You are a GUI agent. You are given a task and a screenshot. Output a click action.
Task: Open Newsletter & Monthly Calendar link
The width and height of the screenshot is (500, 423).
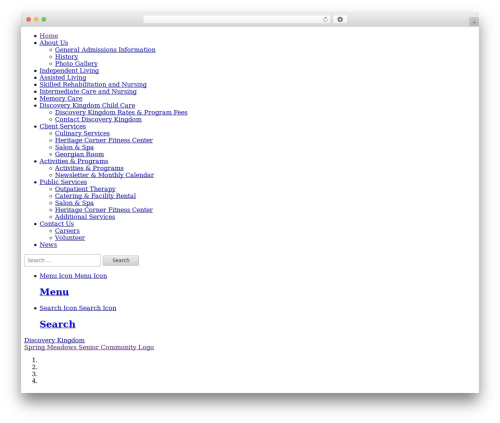point(104,175)
